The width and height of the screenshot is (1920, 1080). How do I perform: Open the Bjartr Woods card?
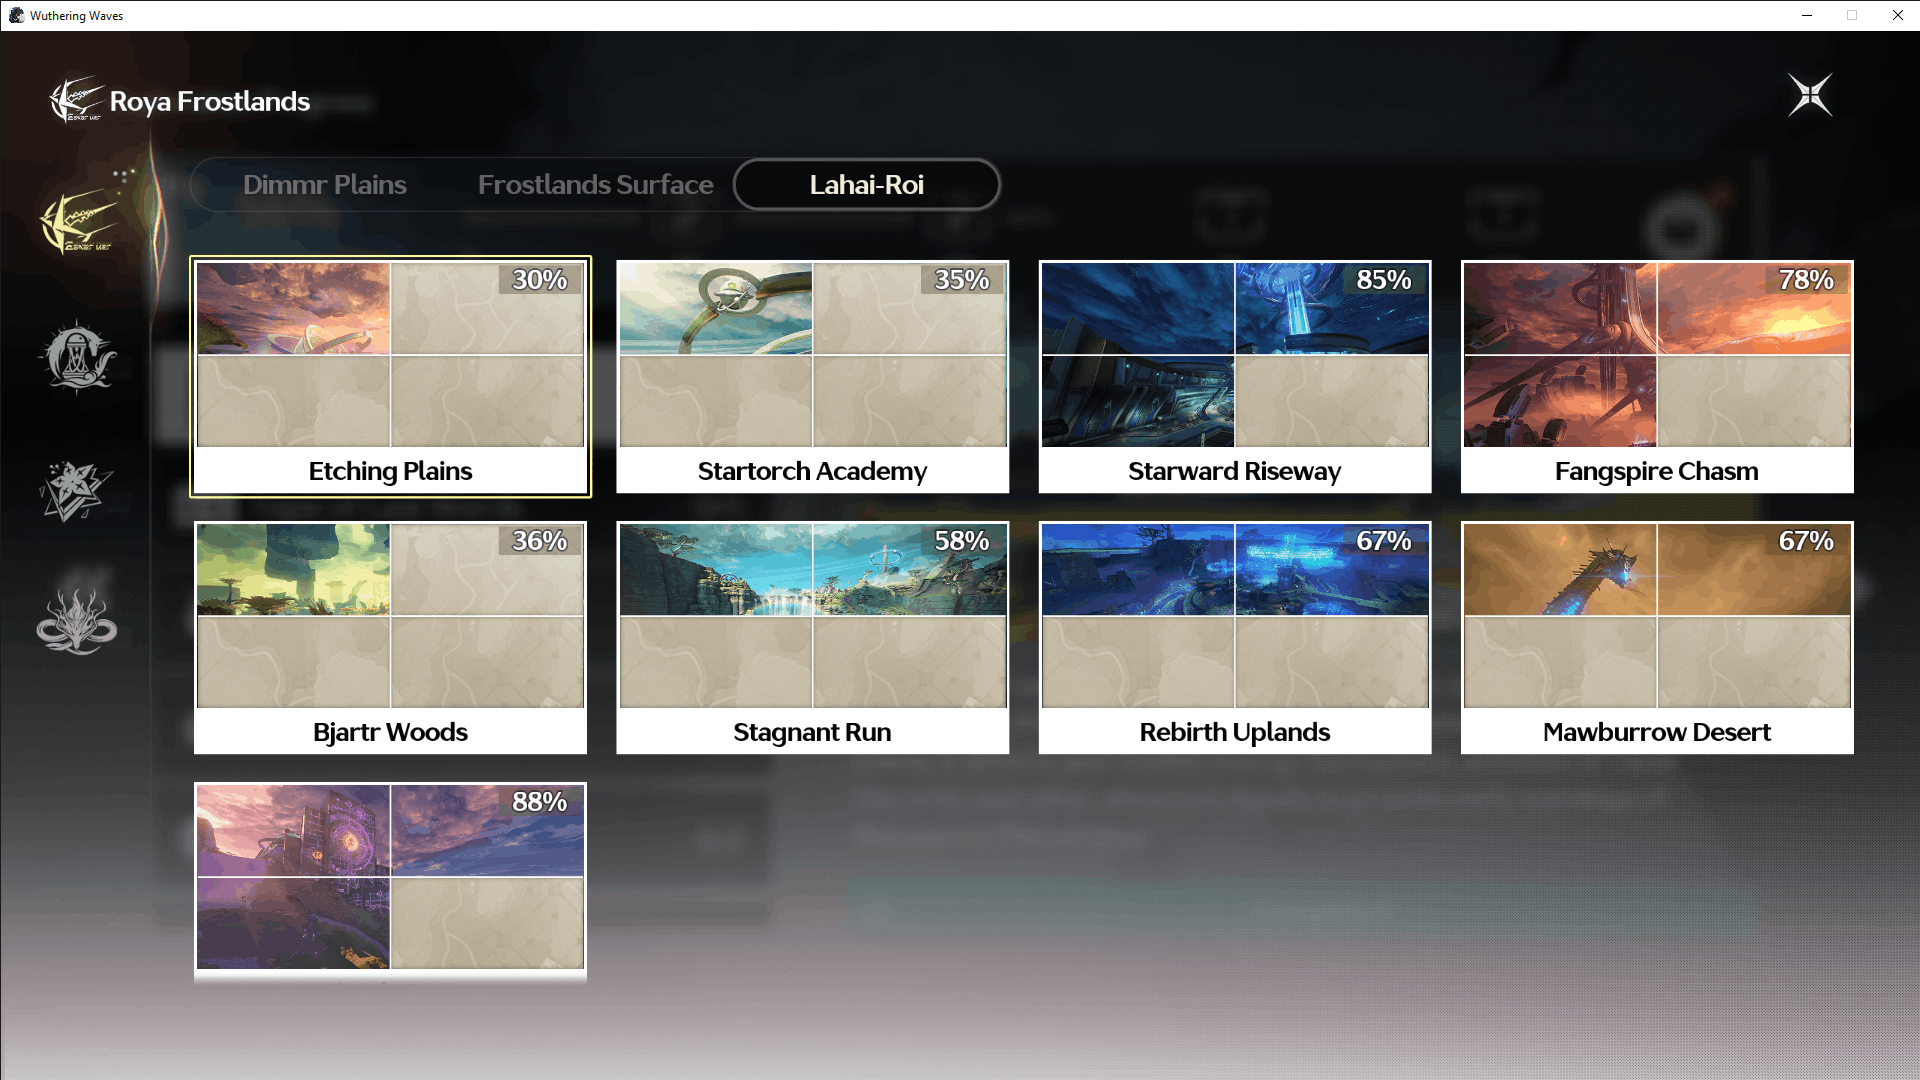390,638
